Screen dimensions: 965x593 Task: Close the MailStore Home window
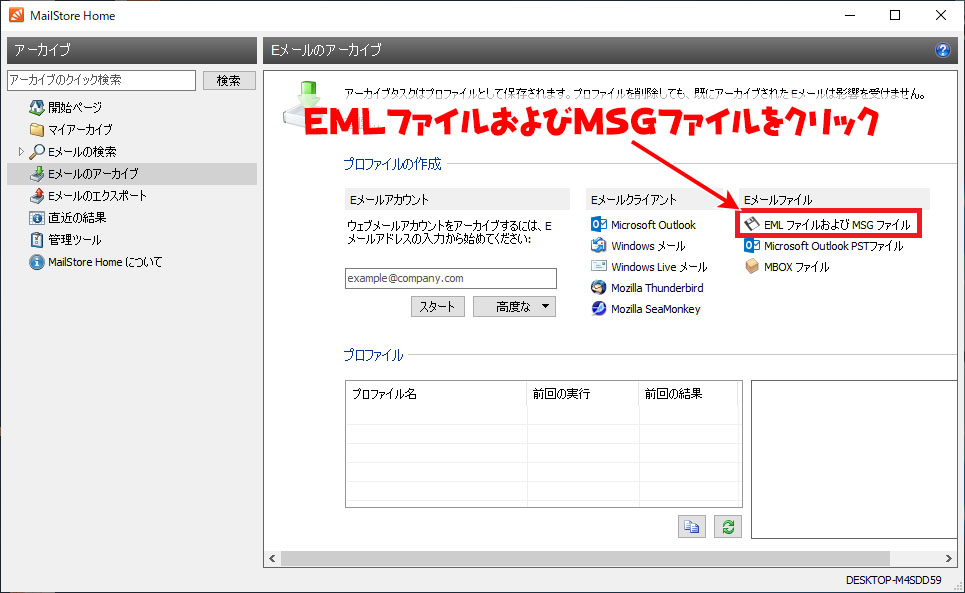940,15
